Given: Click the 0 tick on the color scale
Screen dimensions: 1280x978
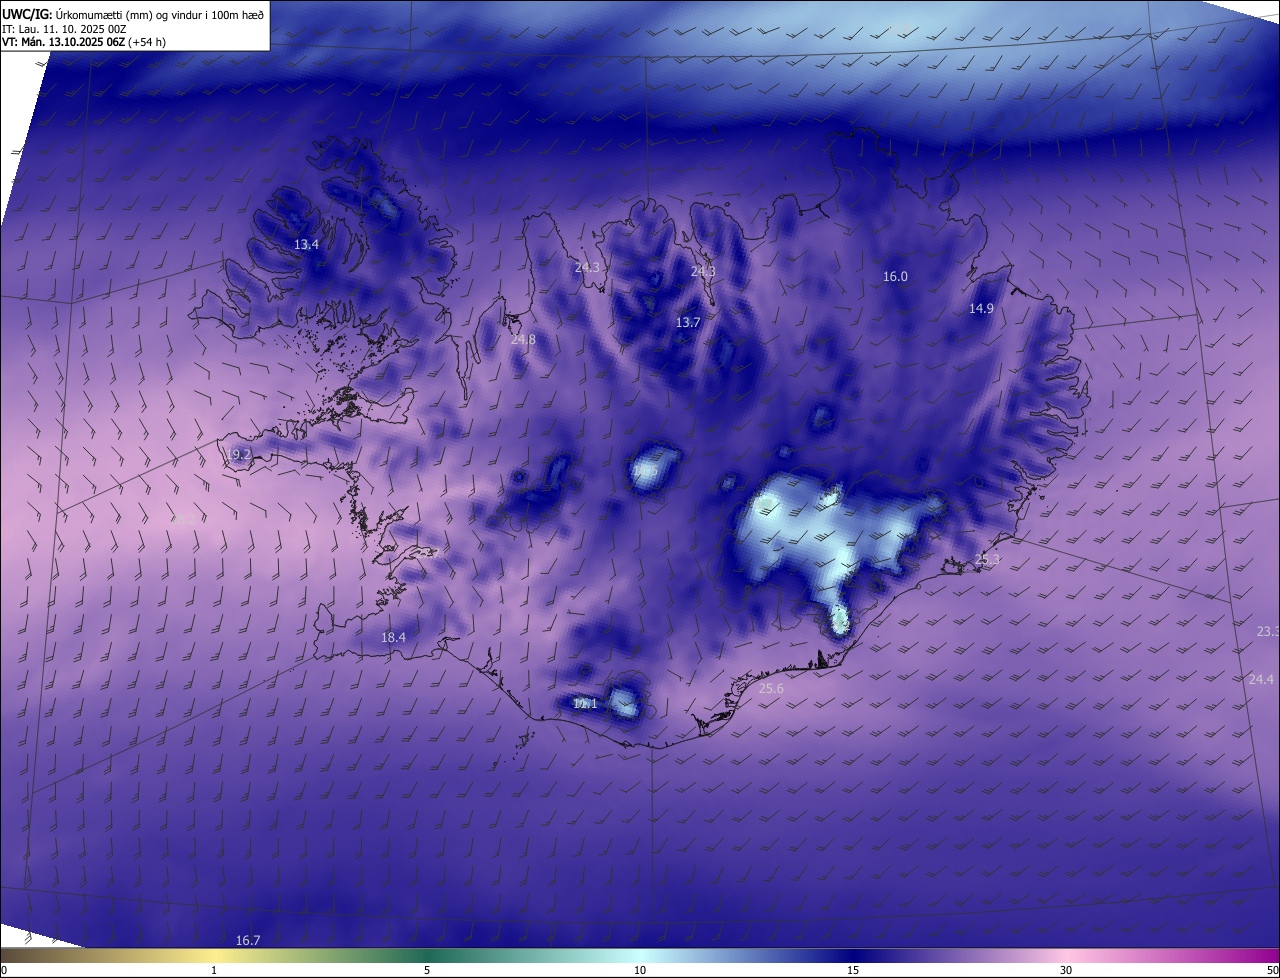Looking at the screenshot, I should [x=4, y=970].
